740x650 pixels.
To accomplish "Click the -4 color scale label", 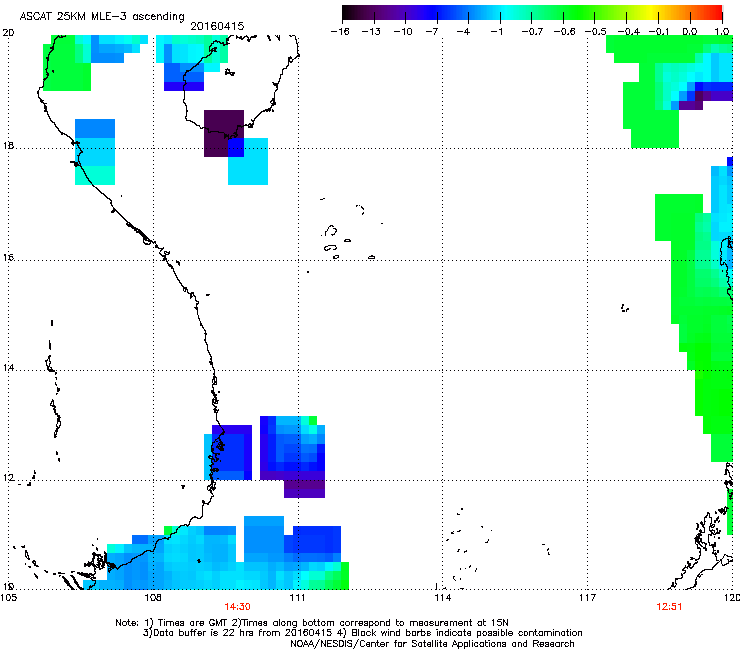I will [x=463, y=31].
